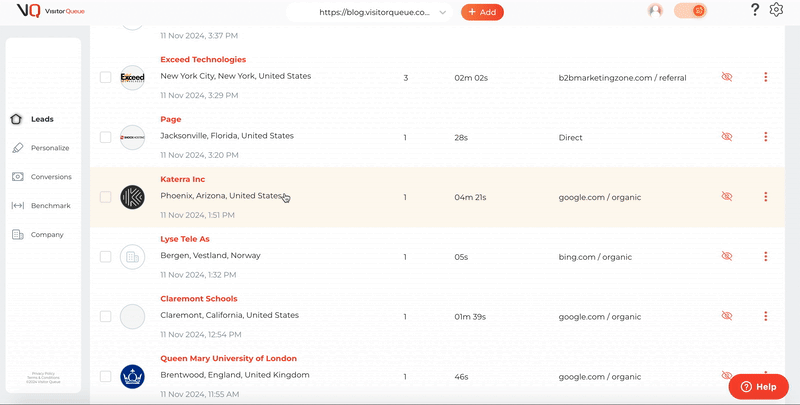This screenshot has width=800, height=405.
Task: Click the Page company logo
Action: coord(133,137)
